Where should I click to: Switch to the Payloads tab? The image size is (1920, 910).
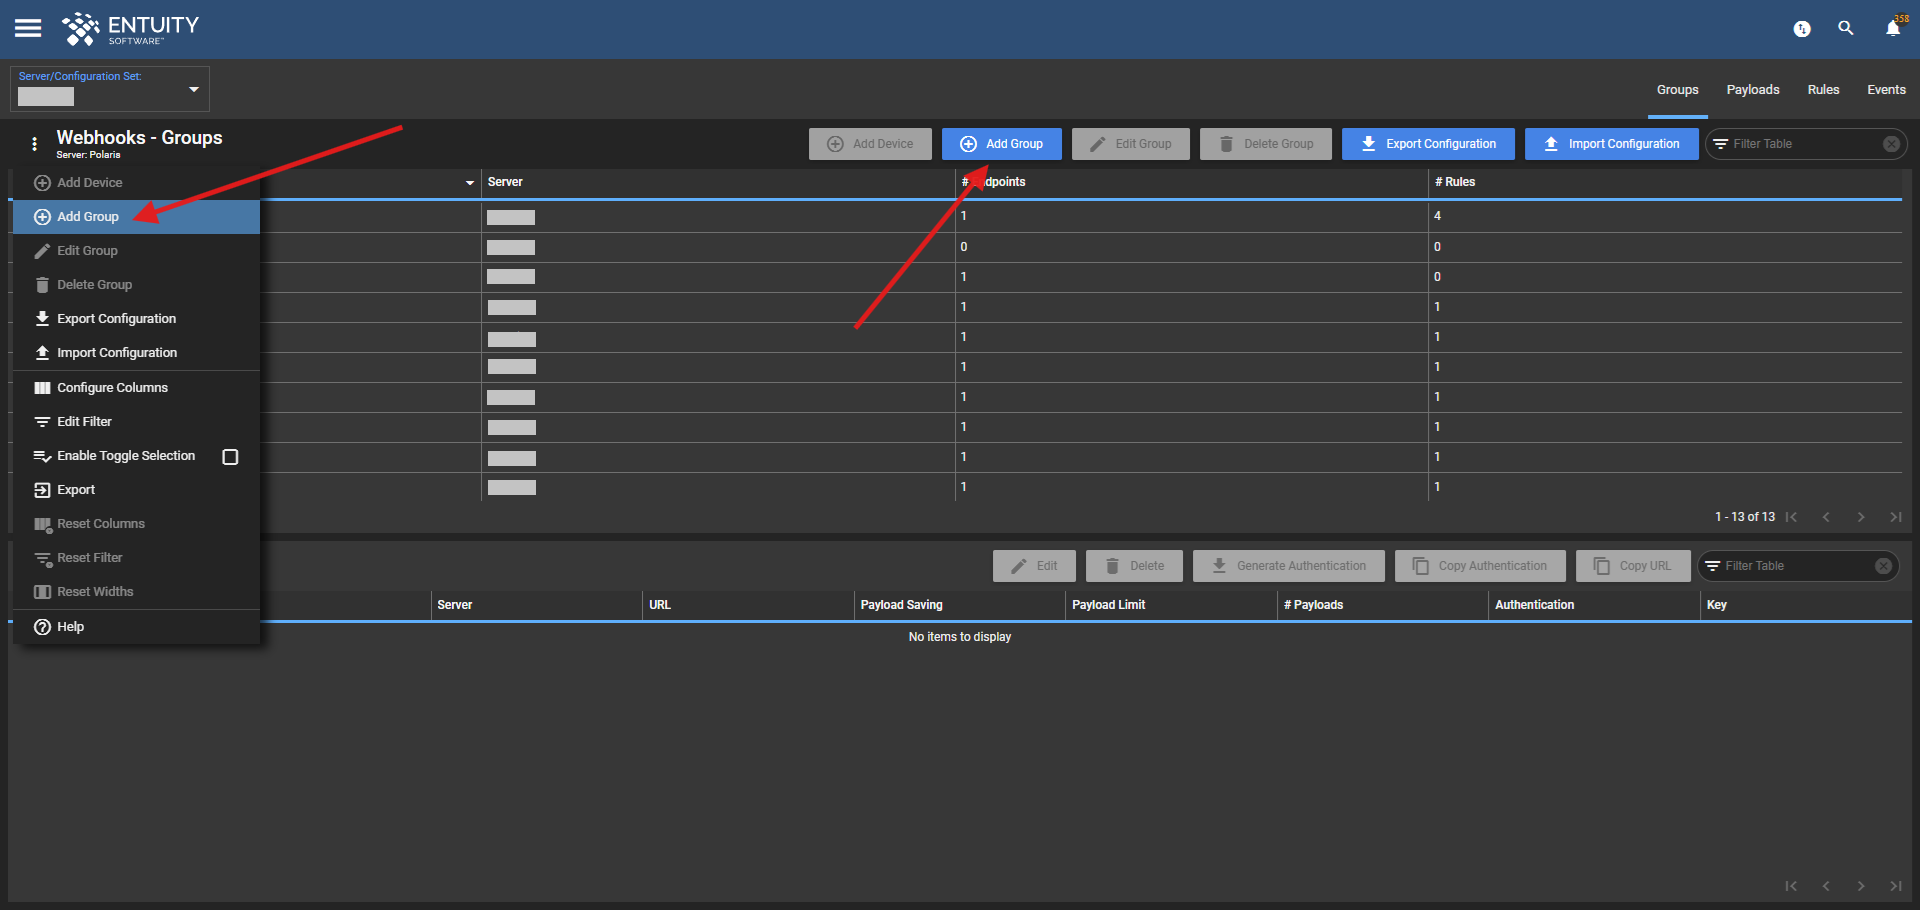click(x=1753, y=90)
